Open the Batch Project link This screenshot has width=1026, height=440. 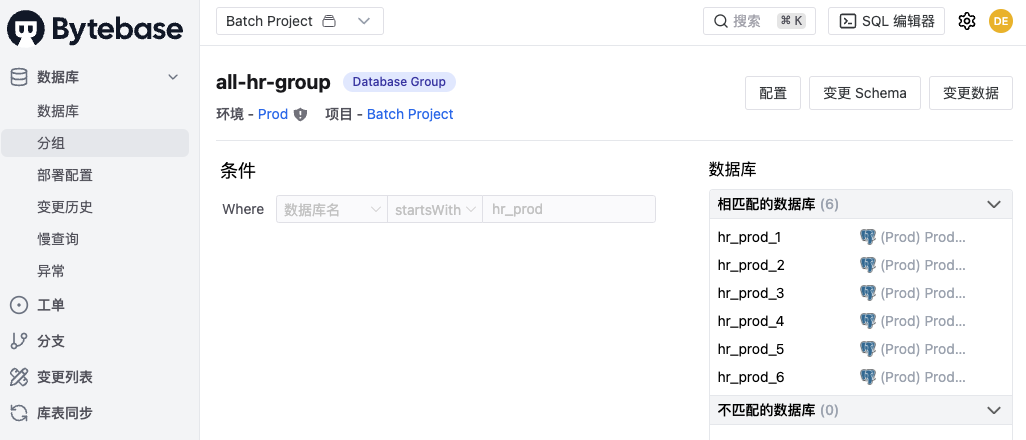(x=410, y=115)
